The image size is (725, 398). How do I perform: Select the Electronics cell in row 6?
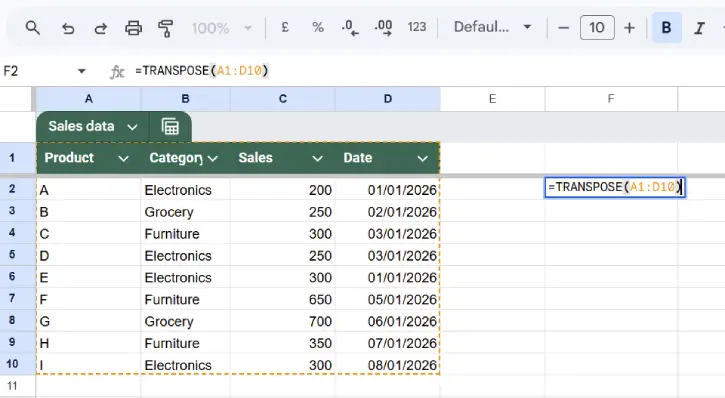(185, 277)
